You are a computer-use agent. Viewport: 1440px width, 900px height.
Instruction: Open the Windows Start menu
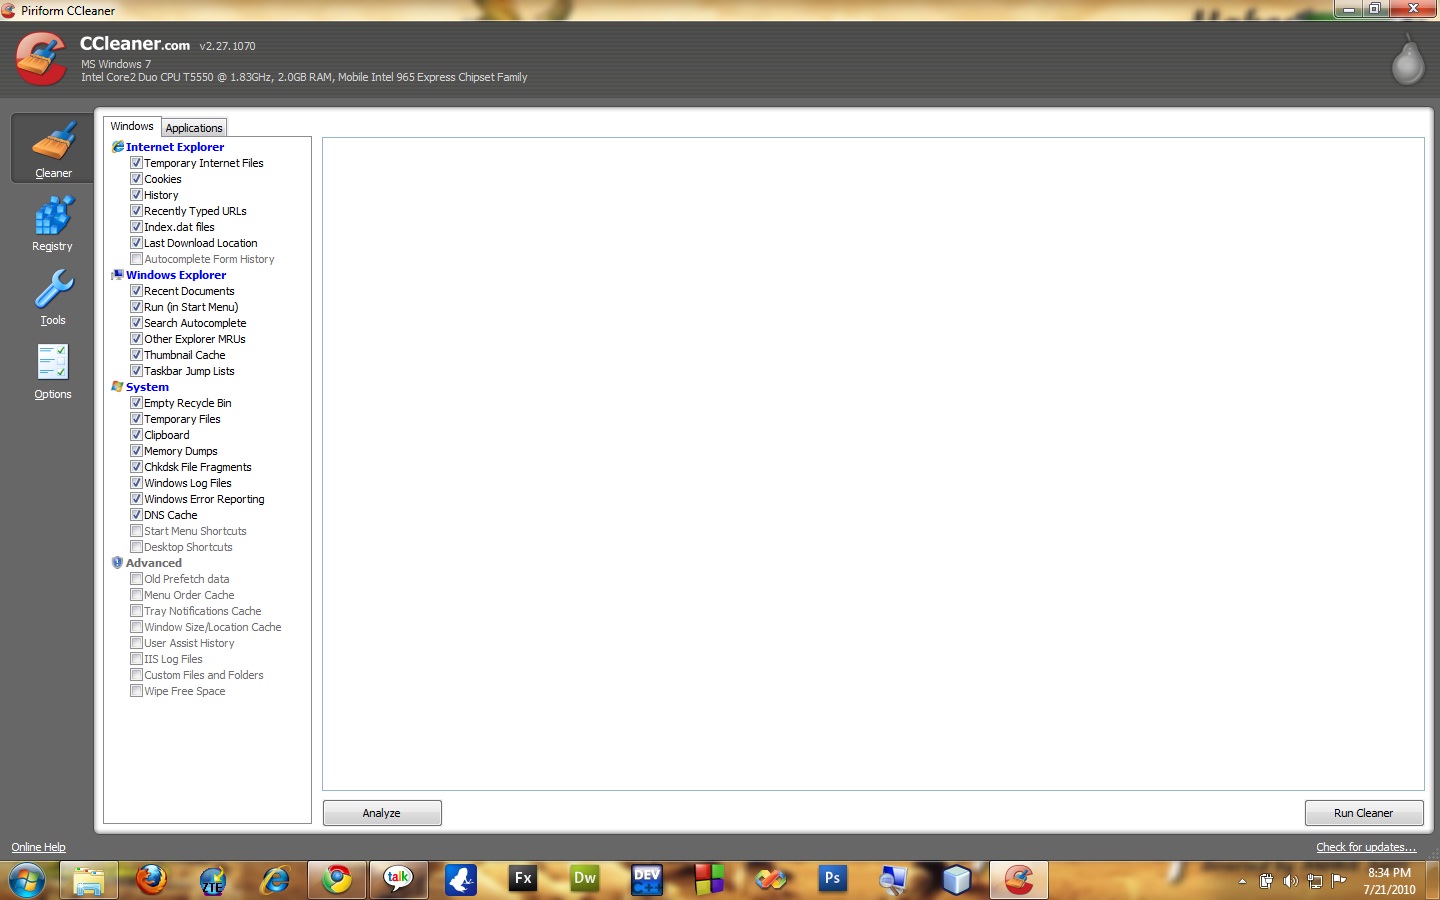click(x=27, y=882)
